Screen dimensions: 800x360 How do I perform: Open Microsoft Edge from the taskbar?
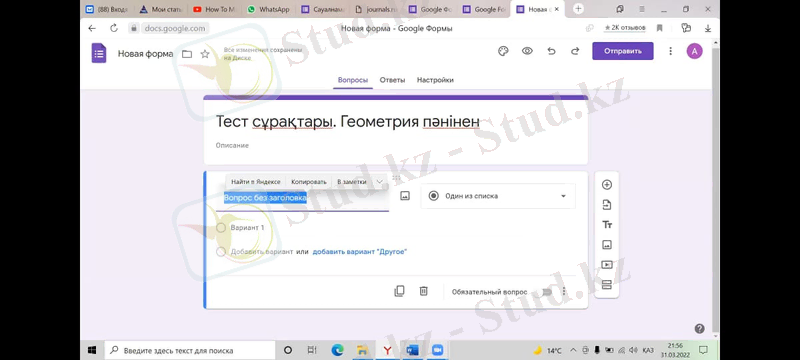[338, 350]
